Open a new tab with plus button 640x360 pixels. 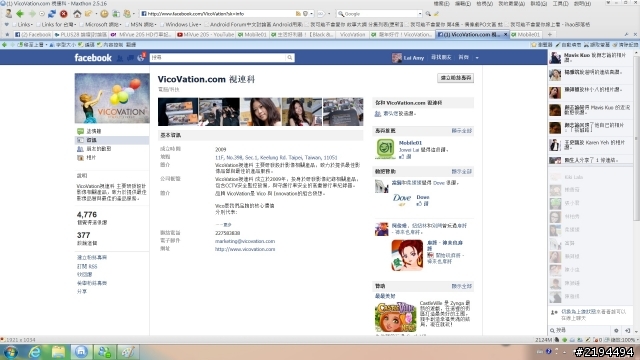coord(550,35)
